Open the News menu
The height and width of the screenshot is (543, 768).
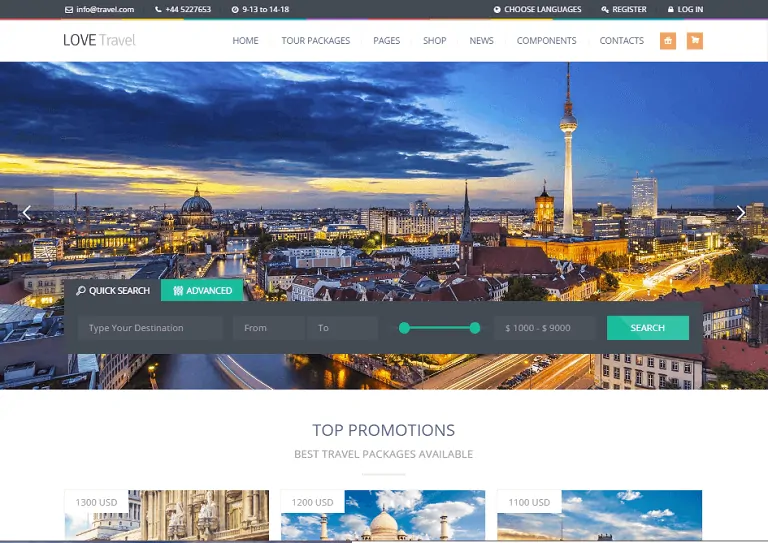[481, 41]
